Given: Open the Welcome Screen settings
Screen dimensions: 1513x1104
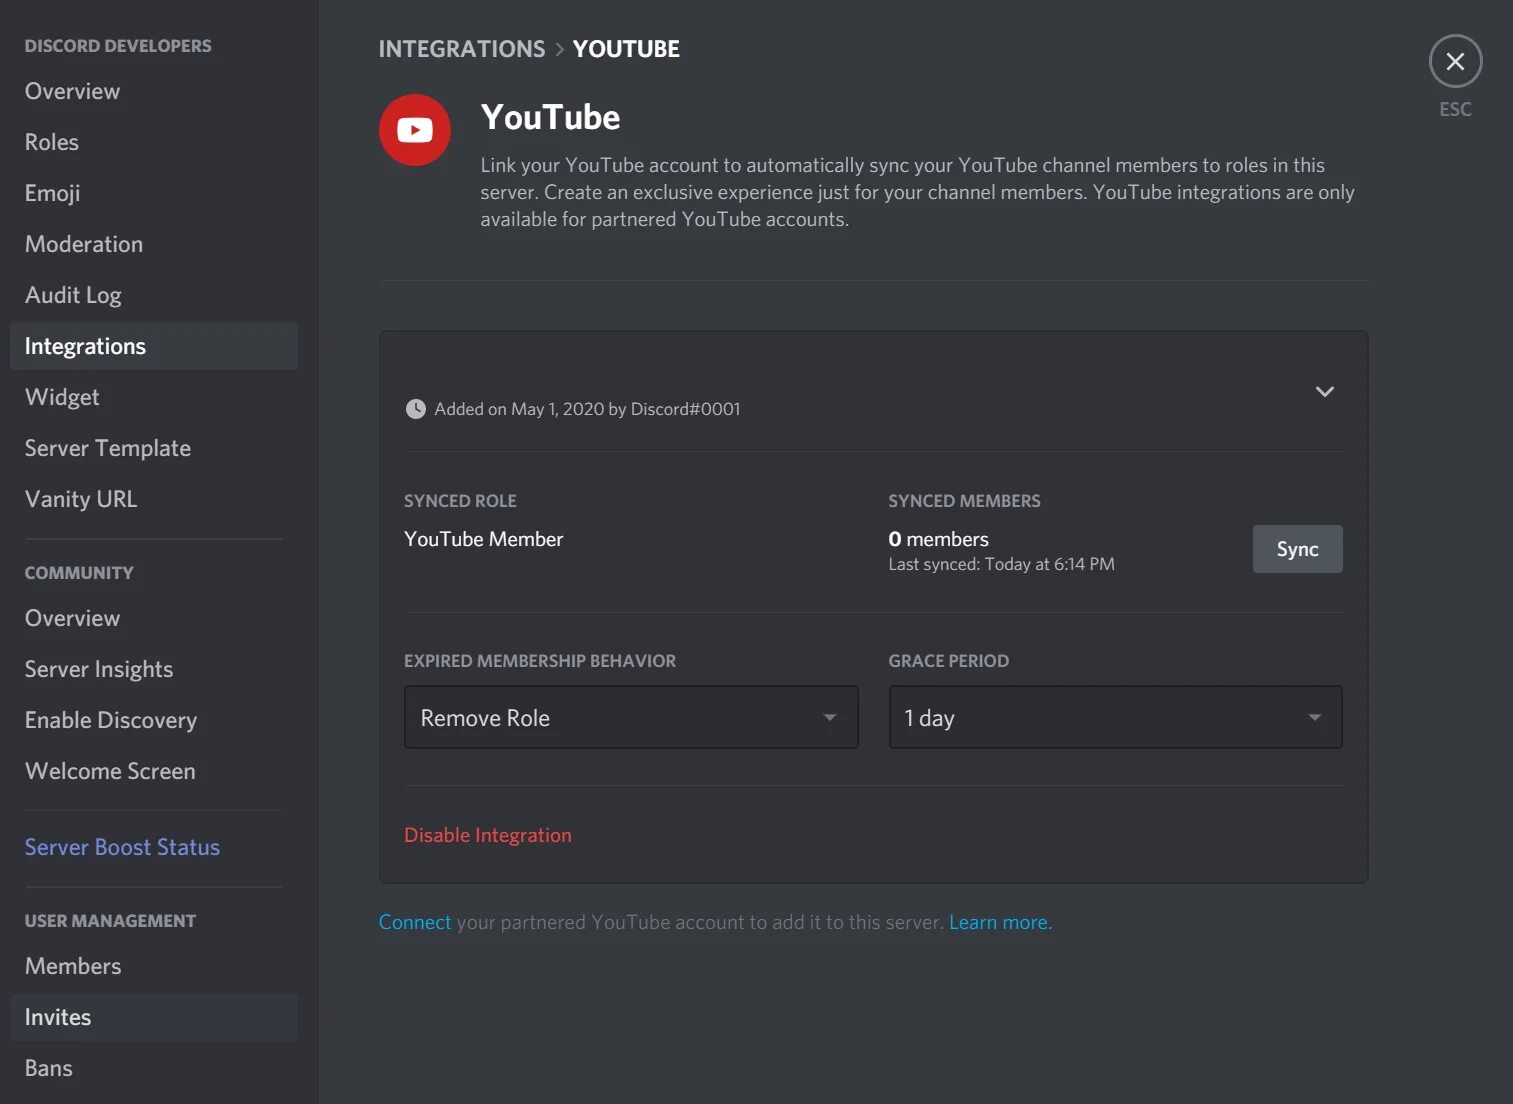Looking at the screenshot, I should pos(110,770).
